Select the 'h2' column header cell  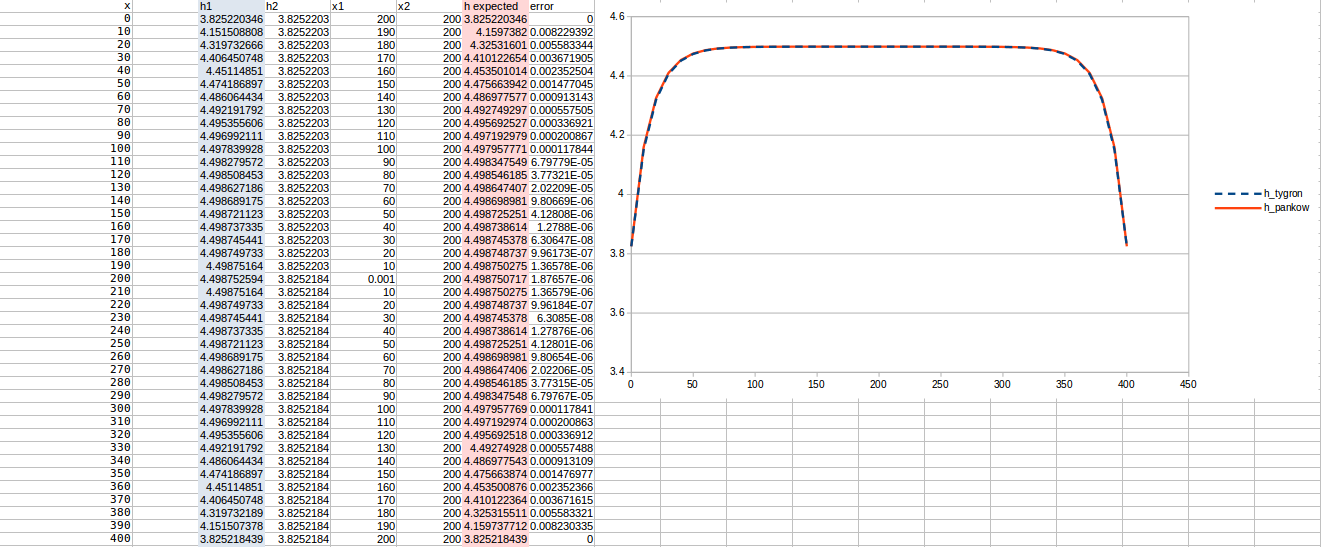point(296,6)
